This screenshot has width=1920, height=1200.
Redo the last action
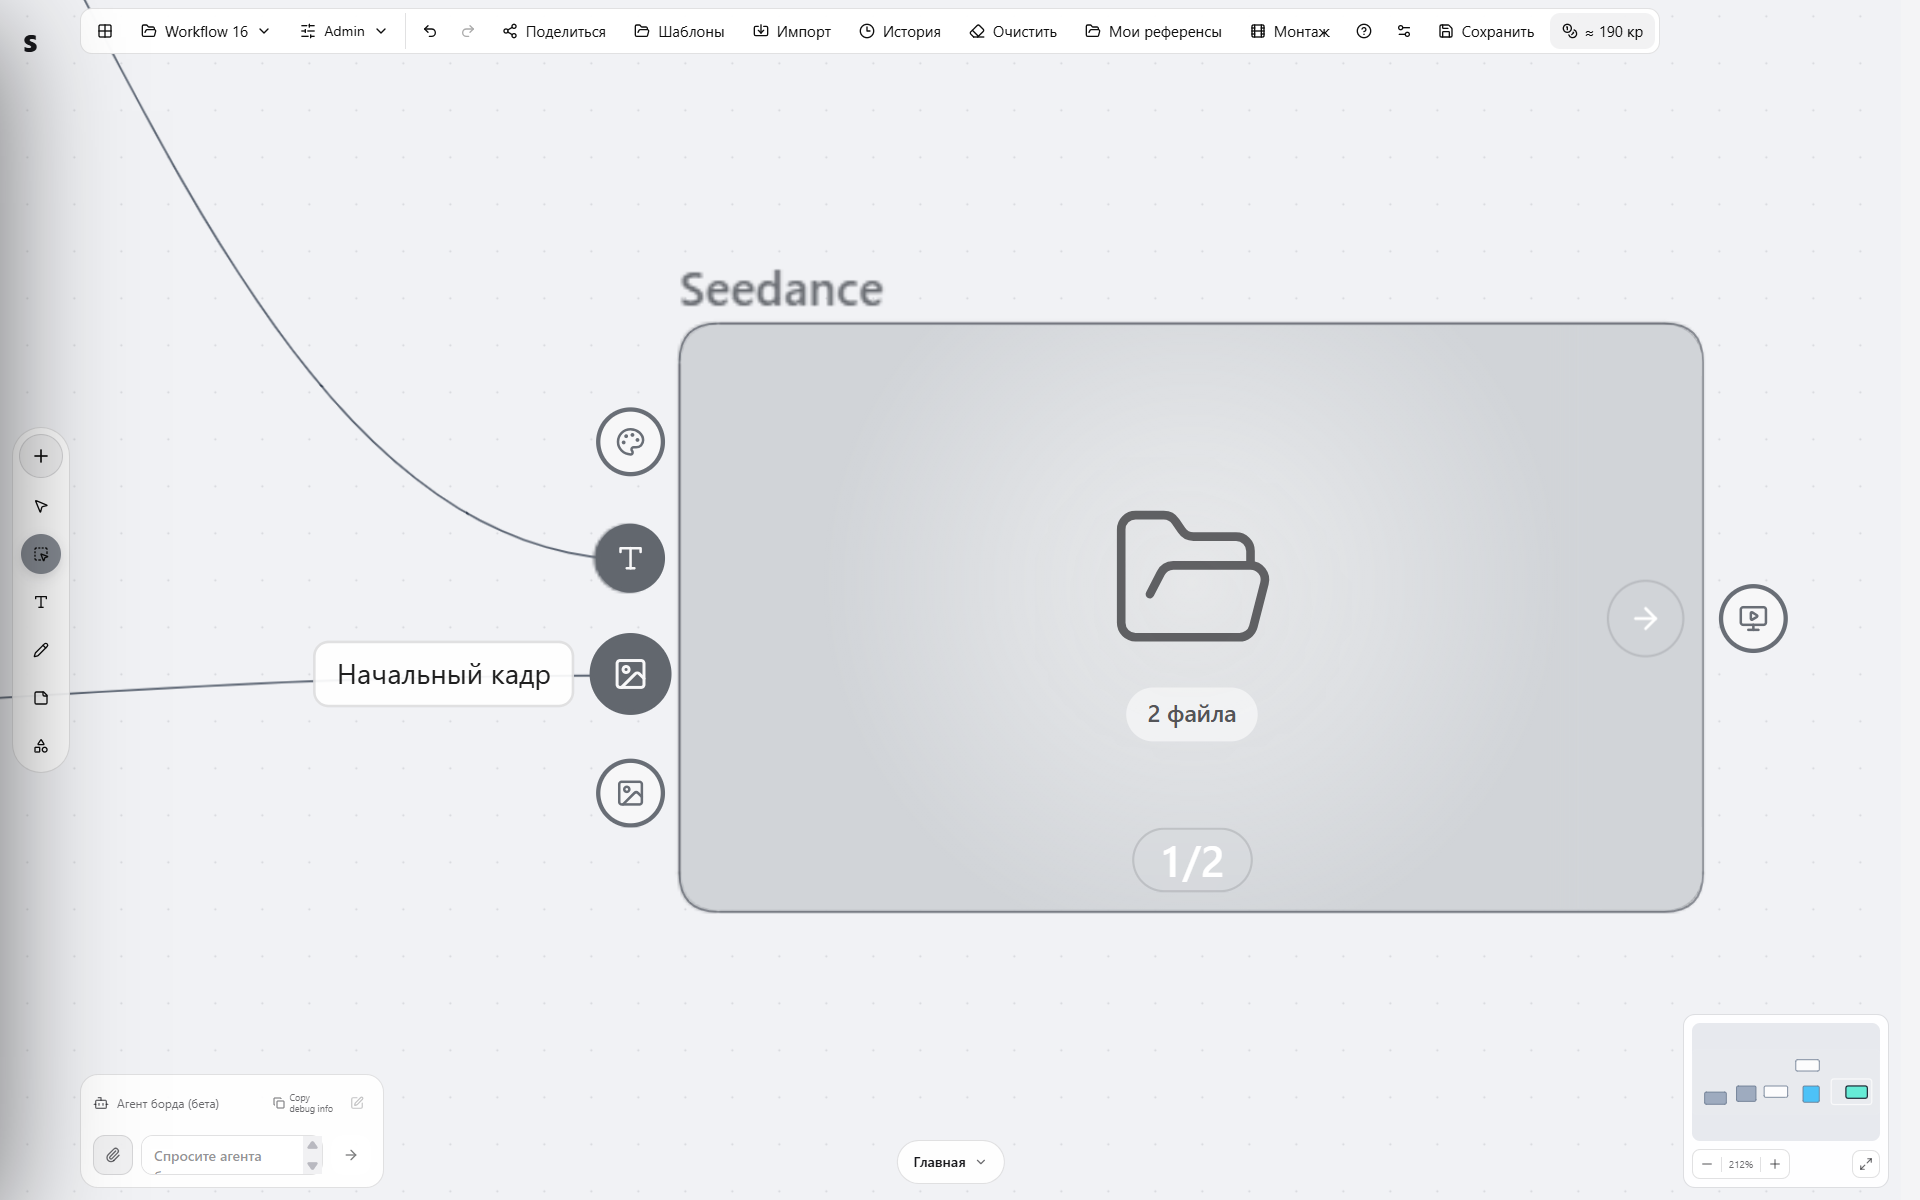[468, 31]
